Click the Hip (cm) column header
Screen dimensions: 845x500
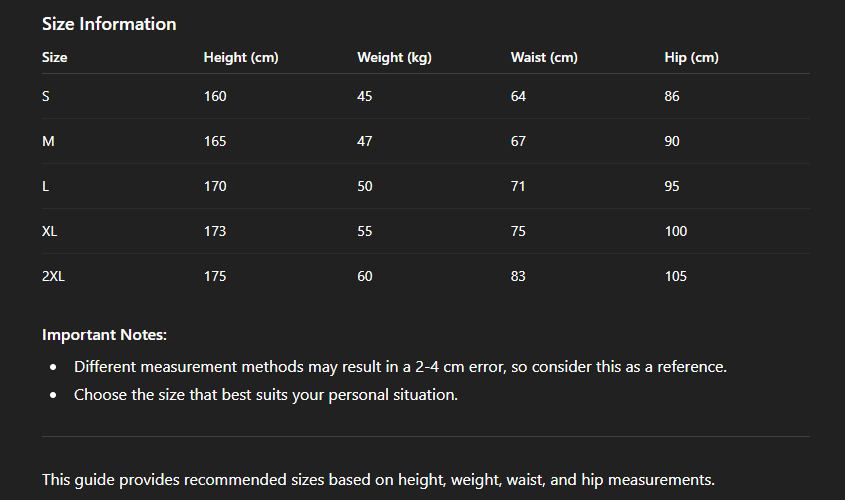[691, 57]
